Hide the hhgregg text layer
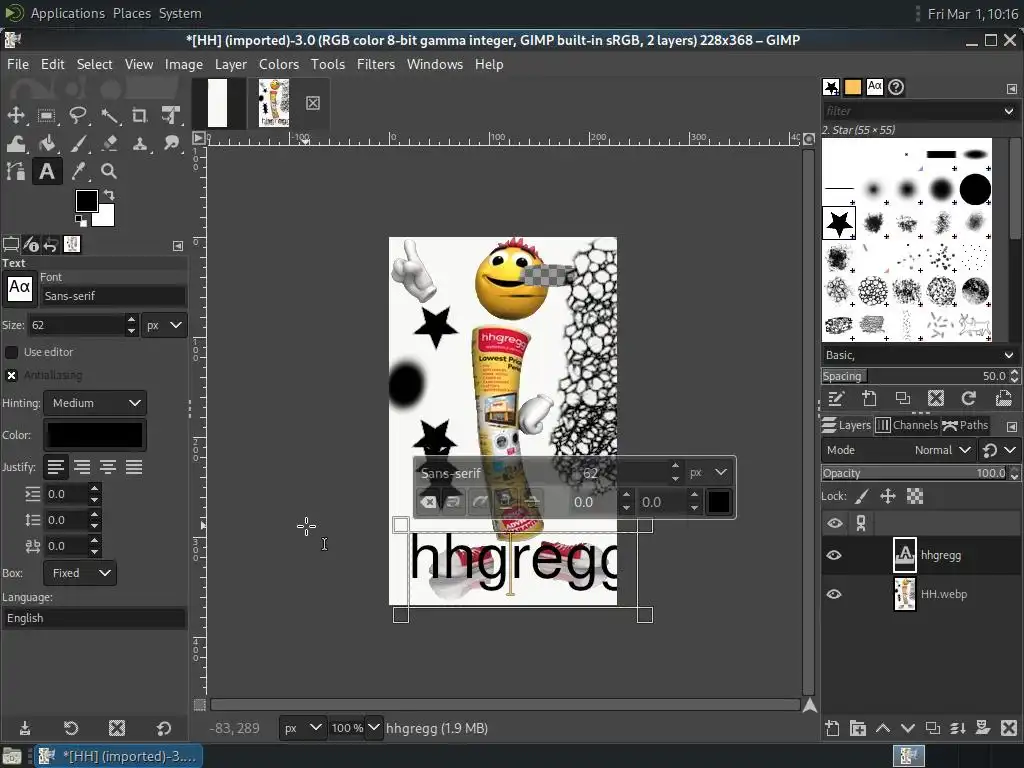The image size is (1024, 768). (x=834, y=555)
